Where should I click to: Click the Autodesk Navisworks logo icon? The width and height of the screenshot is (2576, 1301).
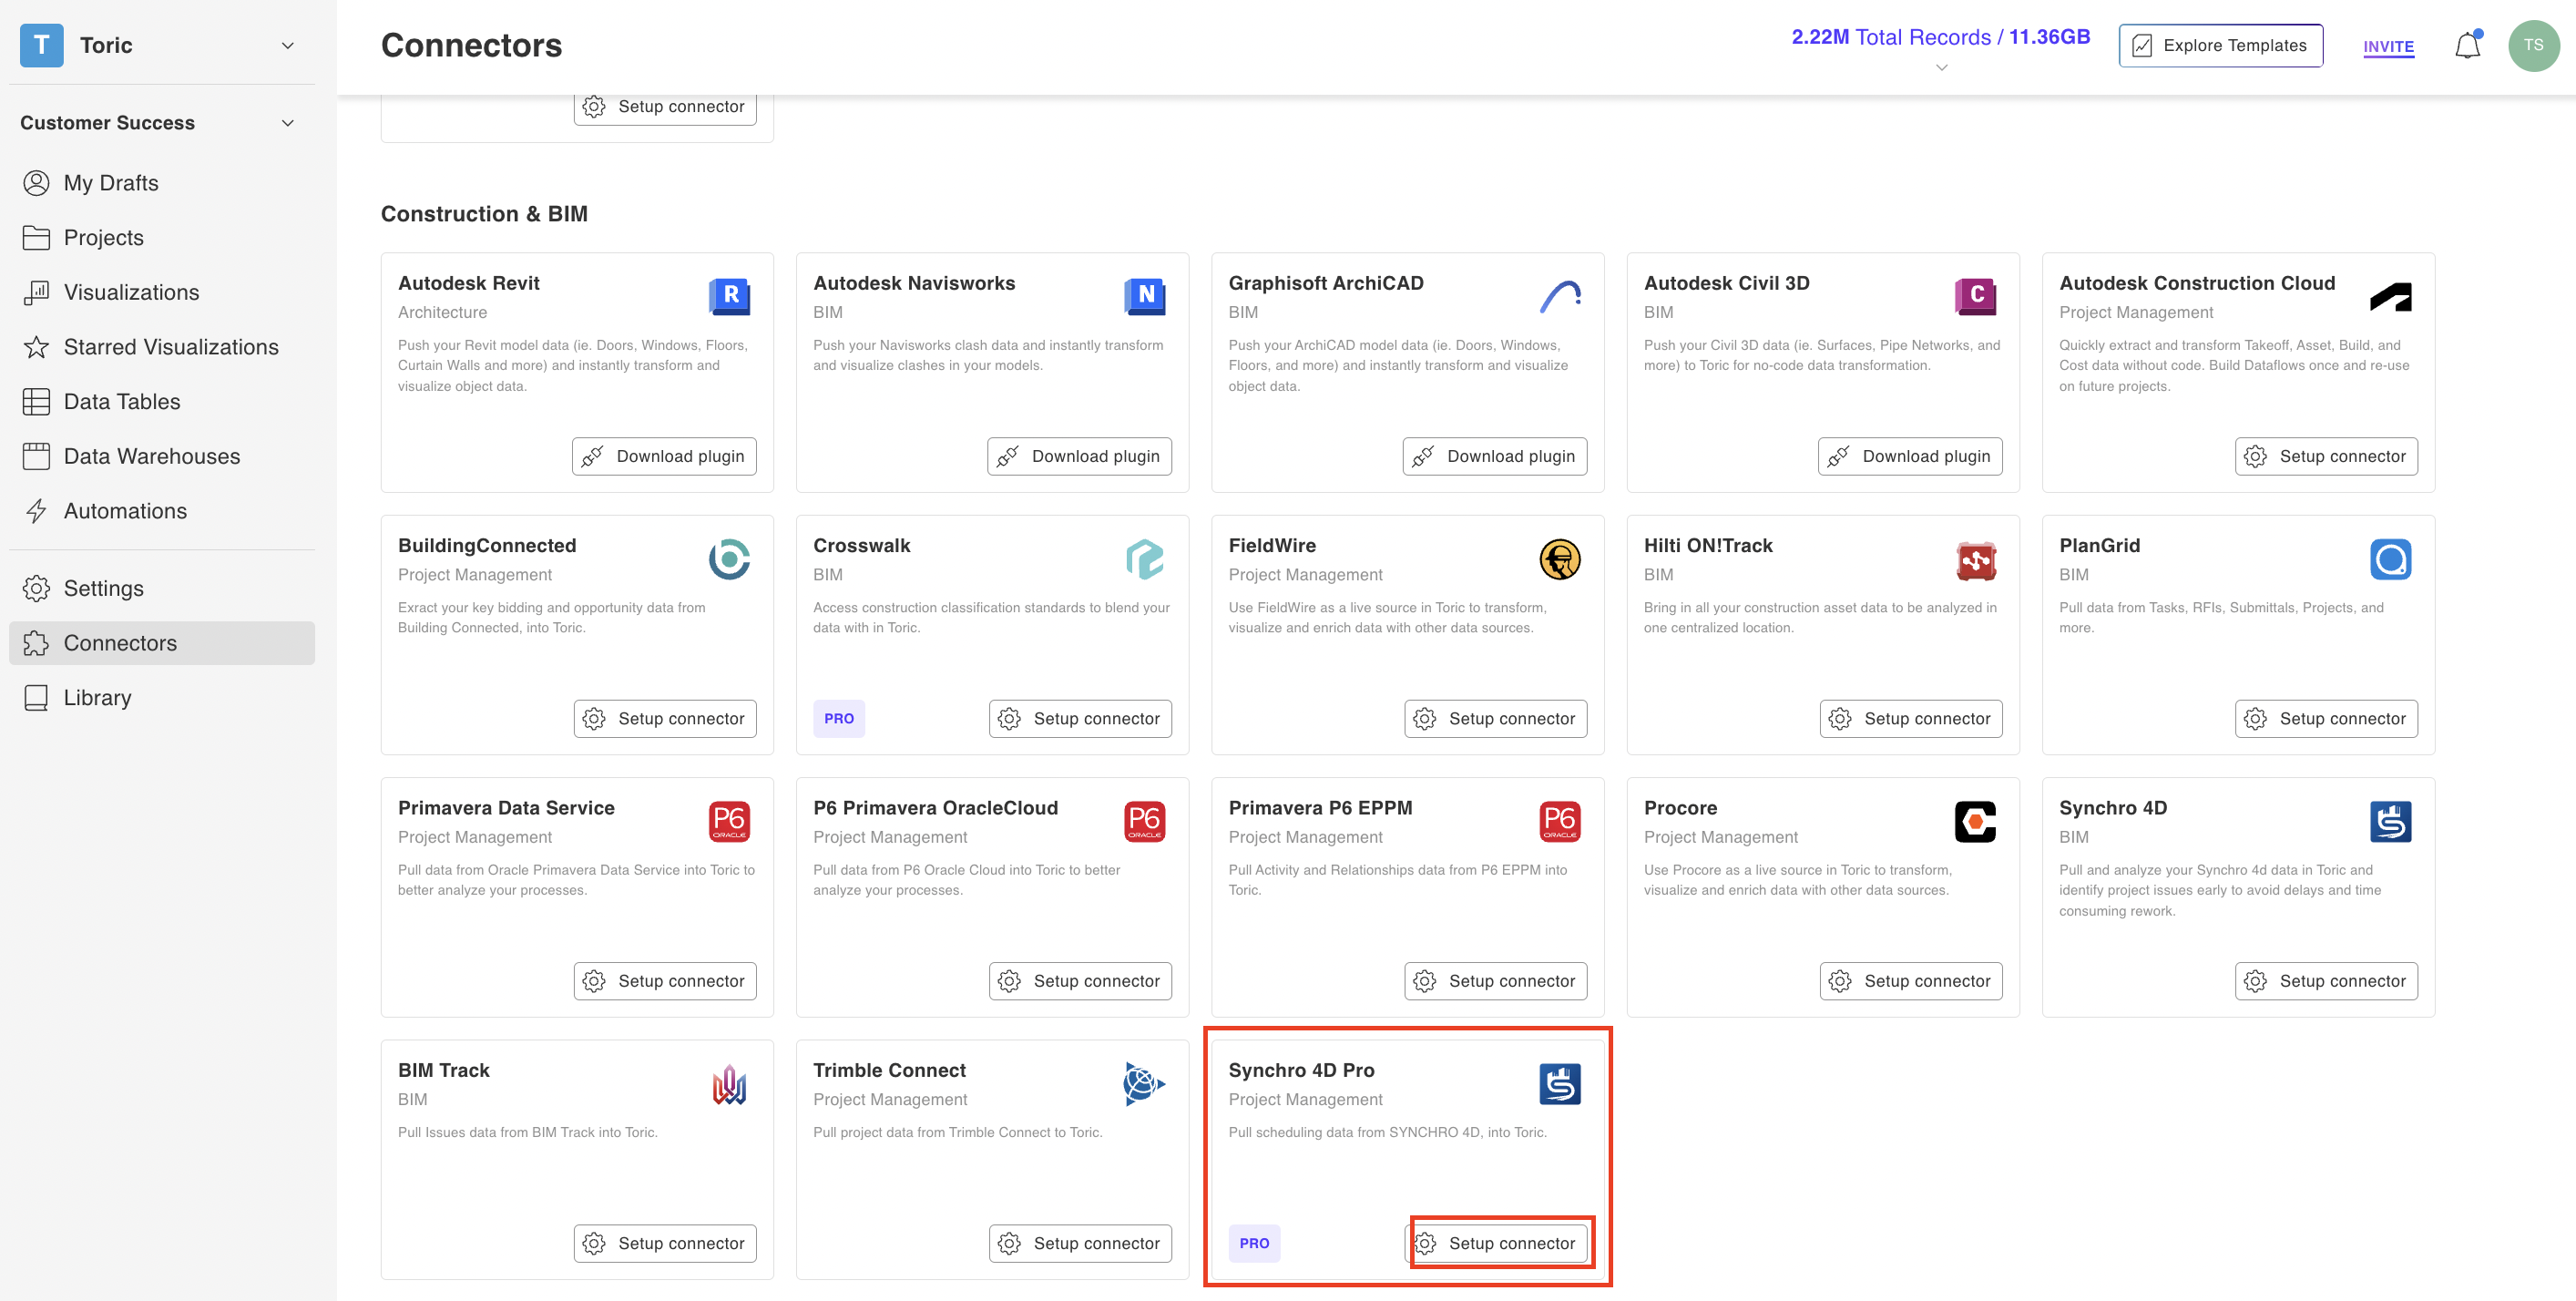(1144, 296)
